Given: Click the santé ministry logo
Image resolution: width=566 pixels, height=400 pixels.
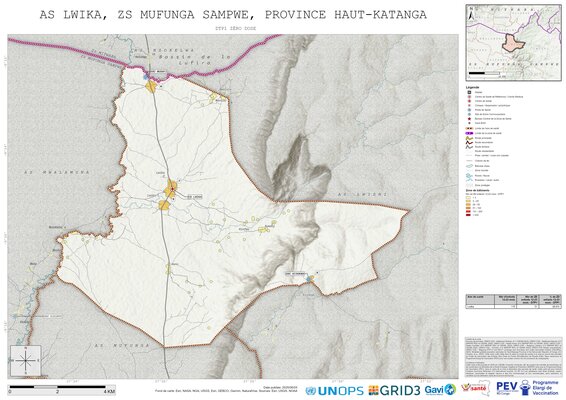Looking at the screenshot, I should [x=475, y=388].
